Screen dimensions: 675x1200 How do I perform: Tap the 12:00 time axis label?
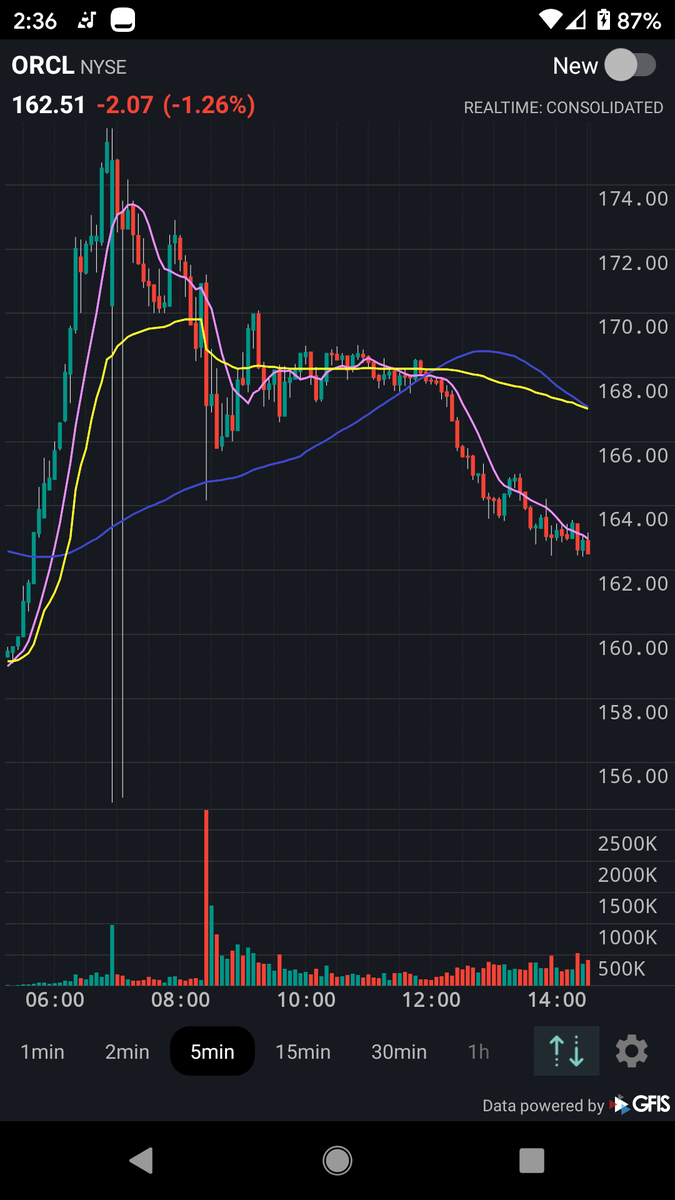pyautogui.click(x=431, y=999)
